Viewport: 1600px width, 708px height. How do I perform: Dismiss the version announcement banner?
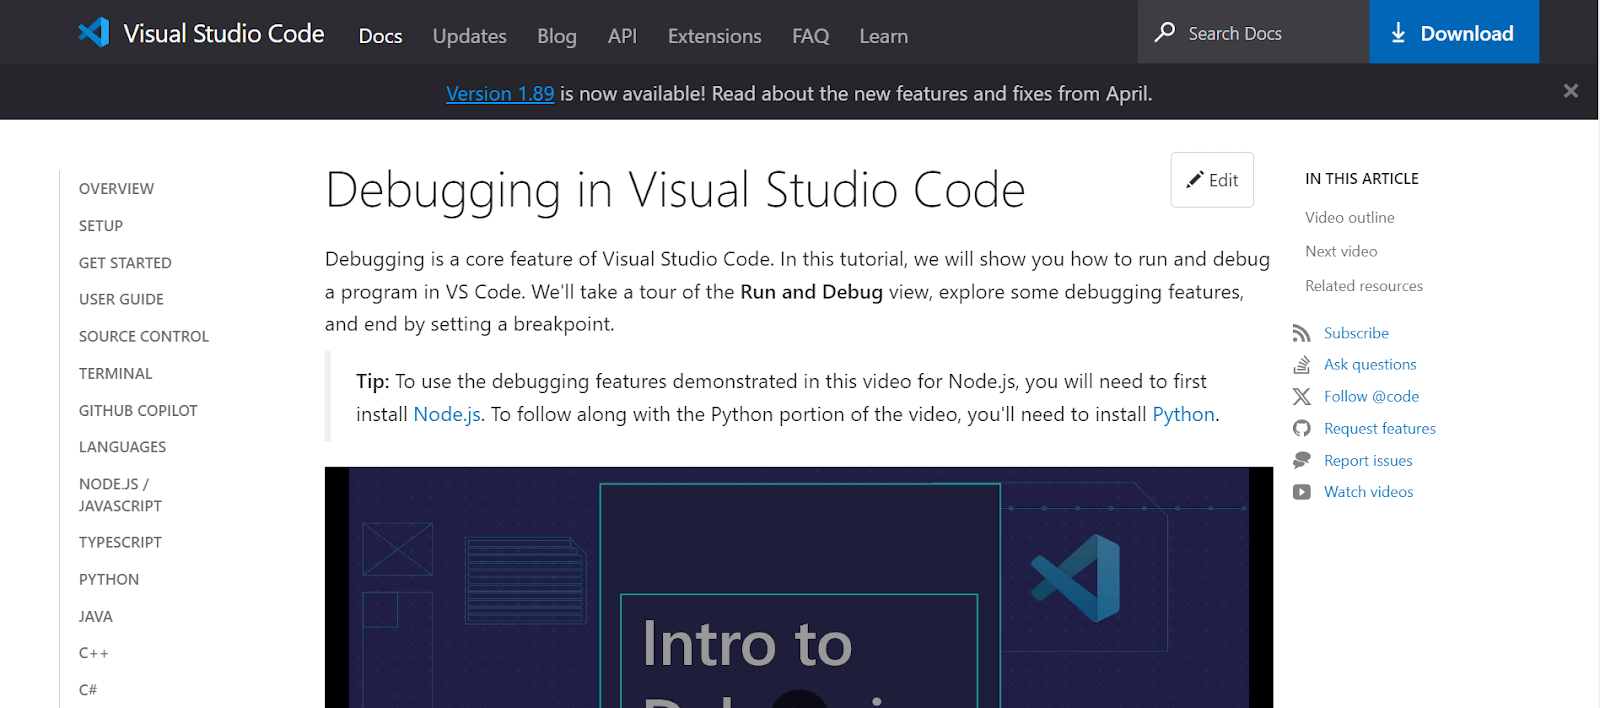pos(1570,91)
